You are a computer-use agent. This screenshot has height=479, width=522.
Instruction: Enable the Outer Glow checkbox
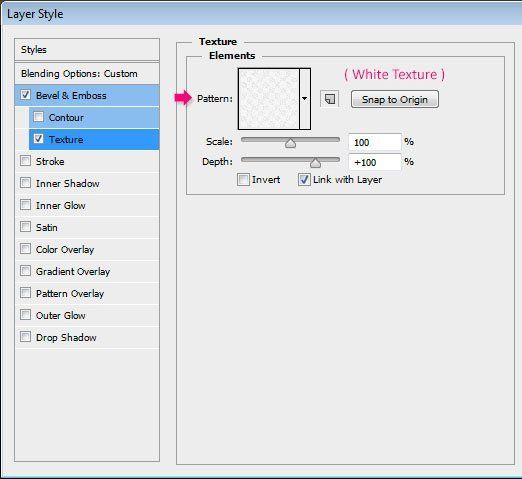pyautogui.click(x=26, y=315)
